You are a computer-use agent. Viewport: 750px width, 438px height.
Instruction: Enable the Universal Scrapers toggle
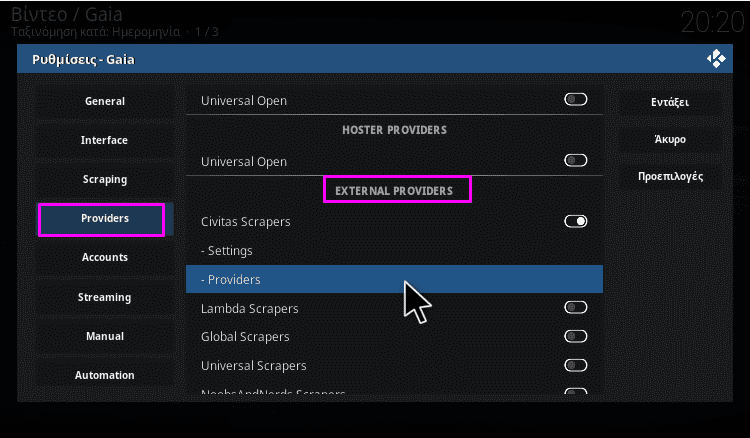[x=575, y=365]
